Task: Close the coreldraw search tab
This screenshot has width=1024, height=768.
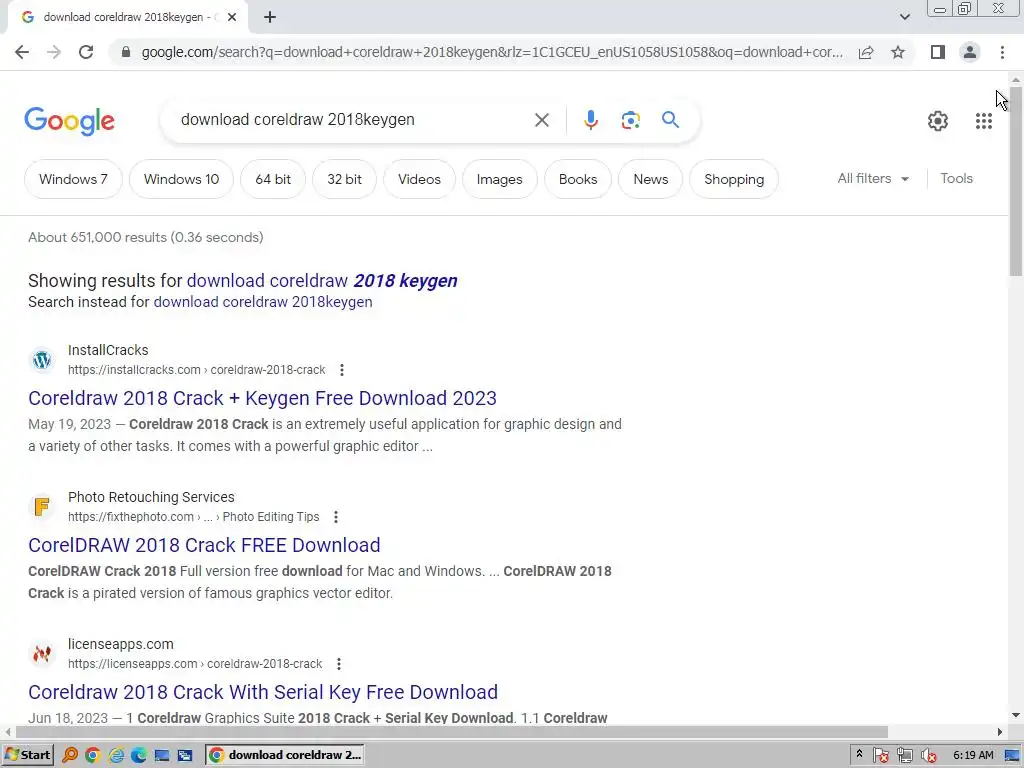Action: point(232,18)
